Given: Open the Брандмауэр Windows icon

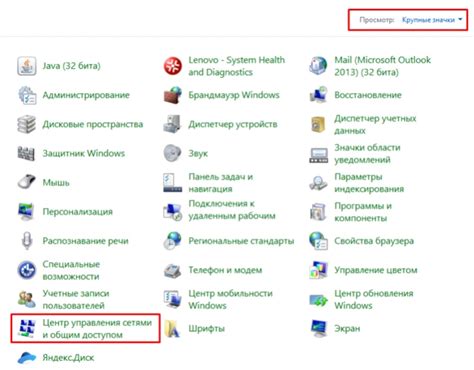Looking at the screenshot, I should click(x=173, y=95).
